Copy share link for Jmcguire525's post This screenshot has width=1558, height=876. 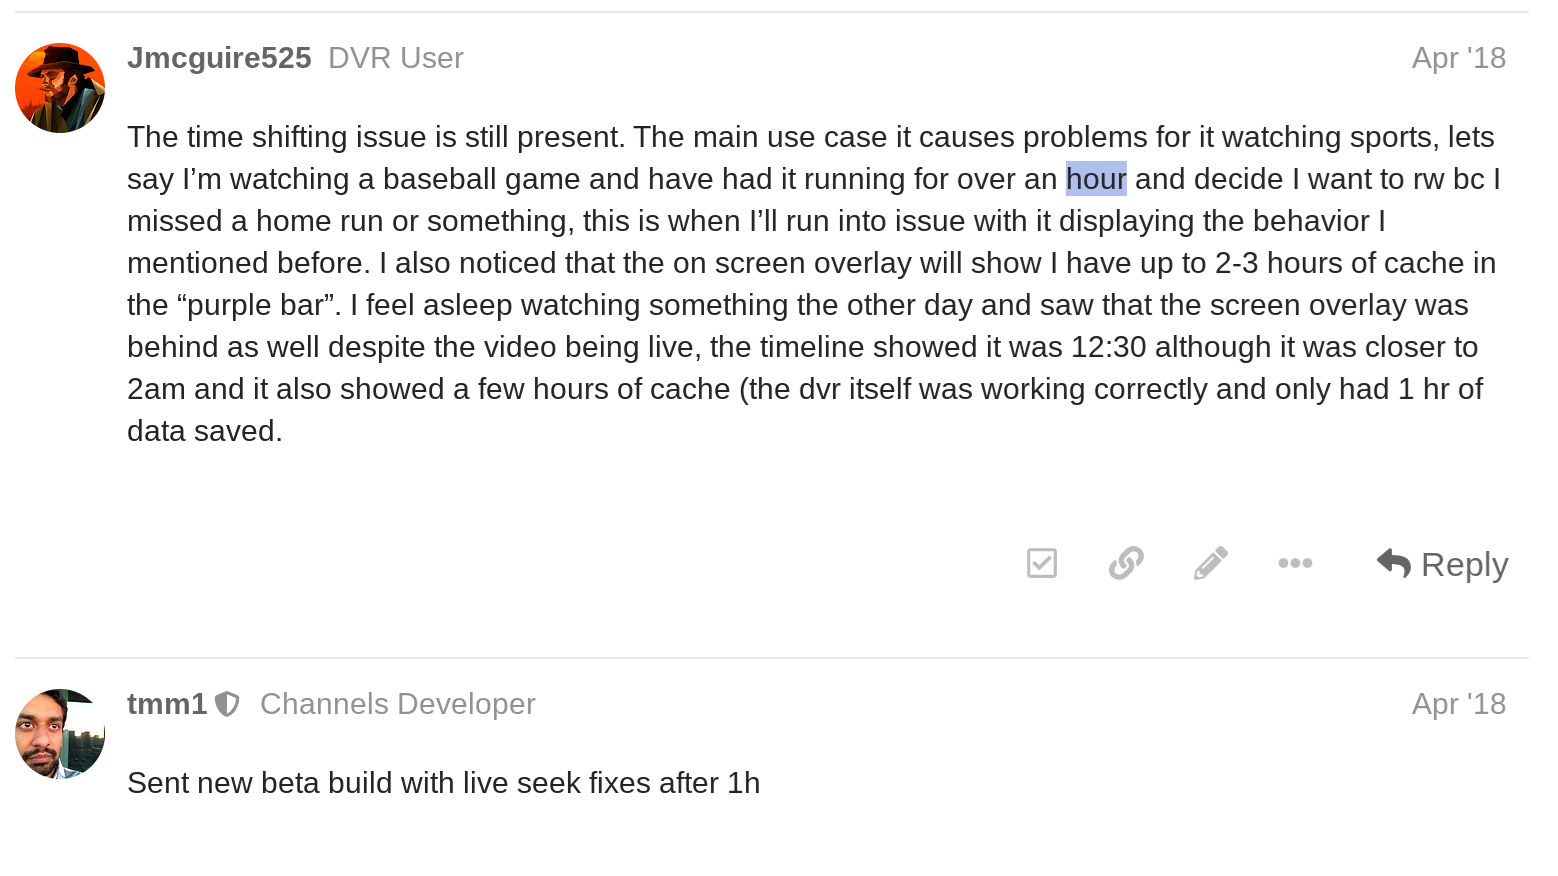[x=1126, y=563]
